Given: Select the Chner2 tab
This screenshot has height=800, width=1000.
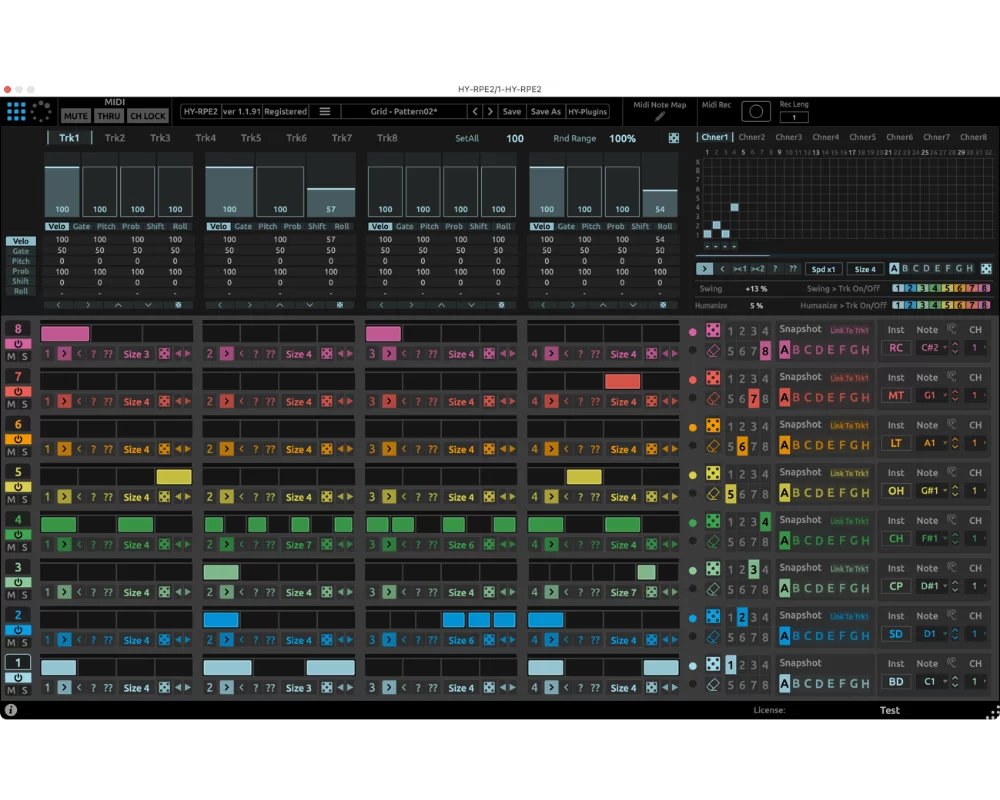Looking at the screenshot, I should (752, 137).
